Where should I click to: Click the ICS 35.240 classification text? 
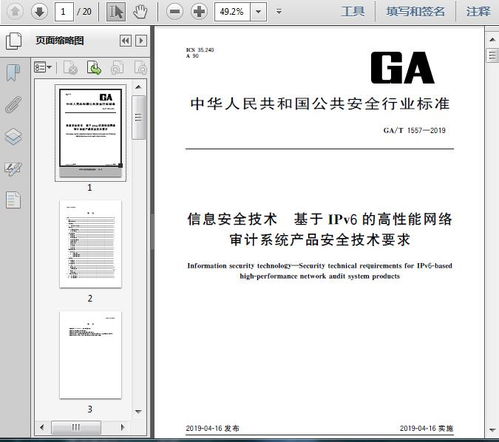click(x=200, y=50)
